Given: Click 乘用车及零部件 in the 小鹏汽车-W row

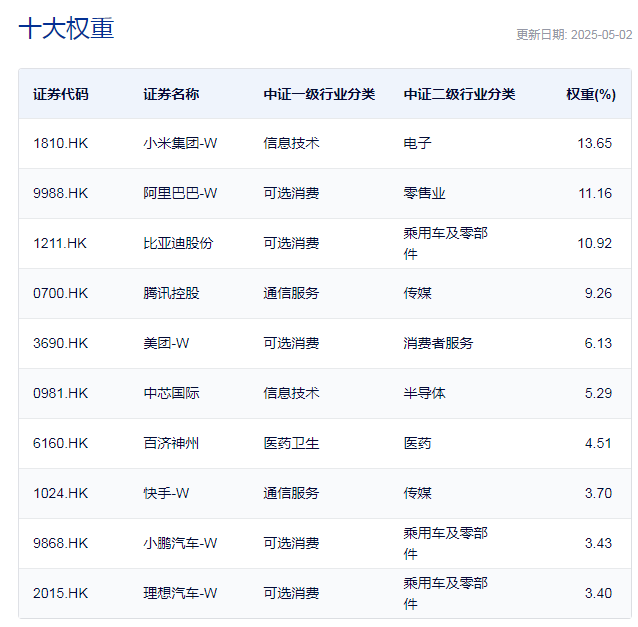Looking at the screenshot, I should (446, 544).
